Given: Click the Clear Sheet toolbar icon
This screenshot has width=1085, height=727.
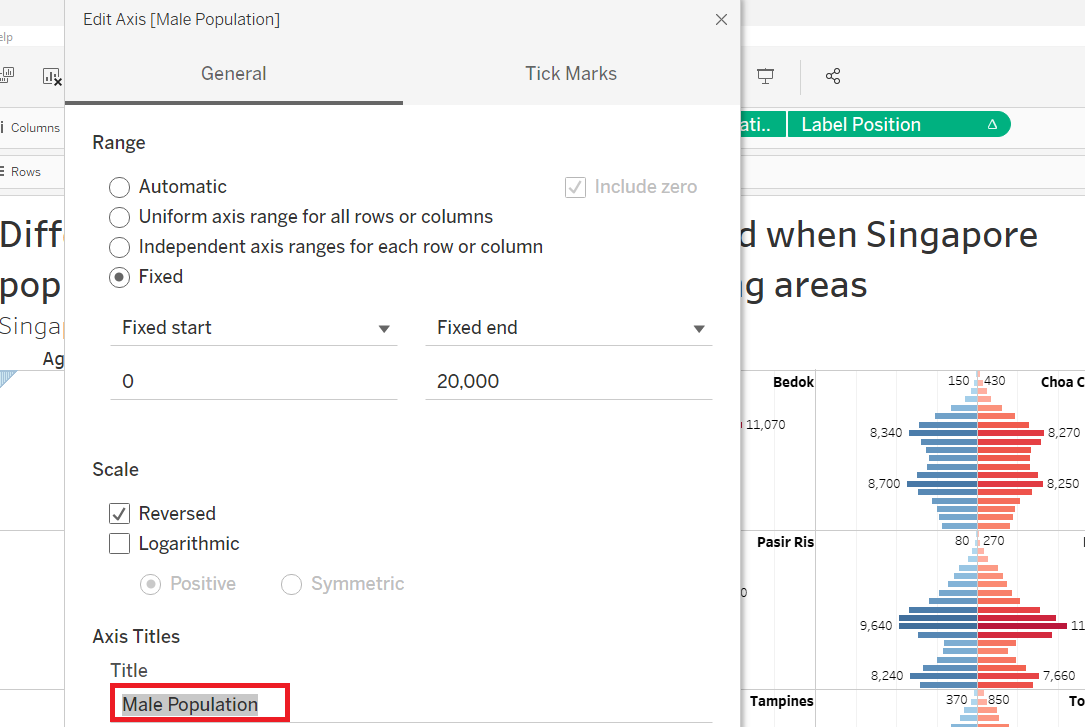Looking at the screenshot, I should (x=52, y=76).
